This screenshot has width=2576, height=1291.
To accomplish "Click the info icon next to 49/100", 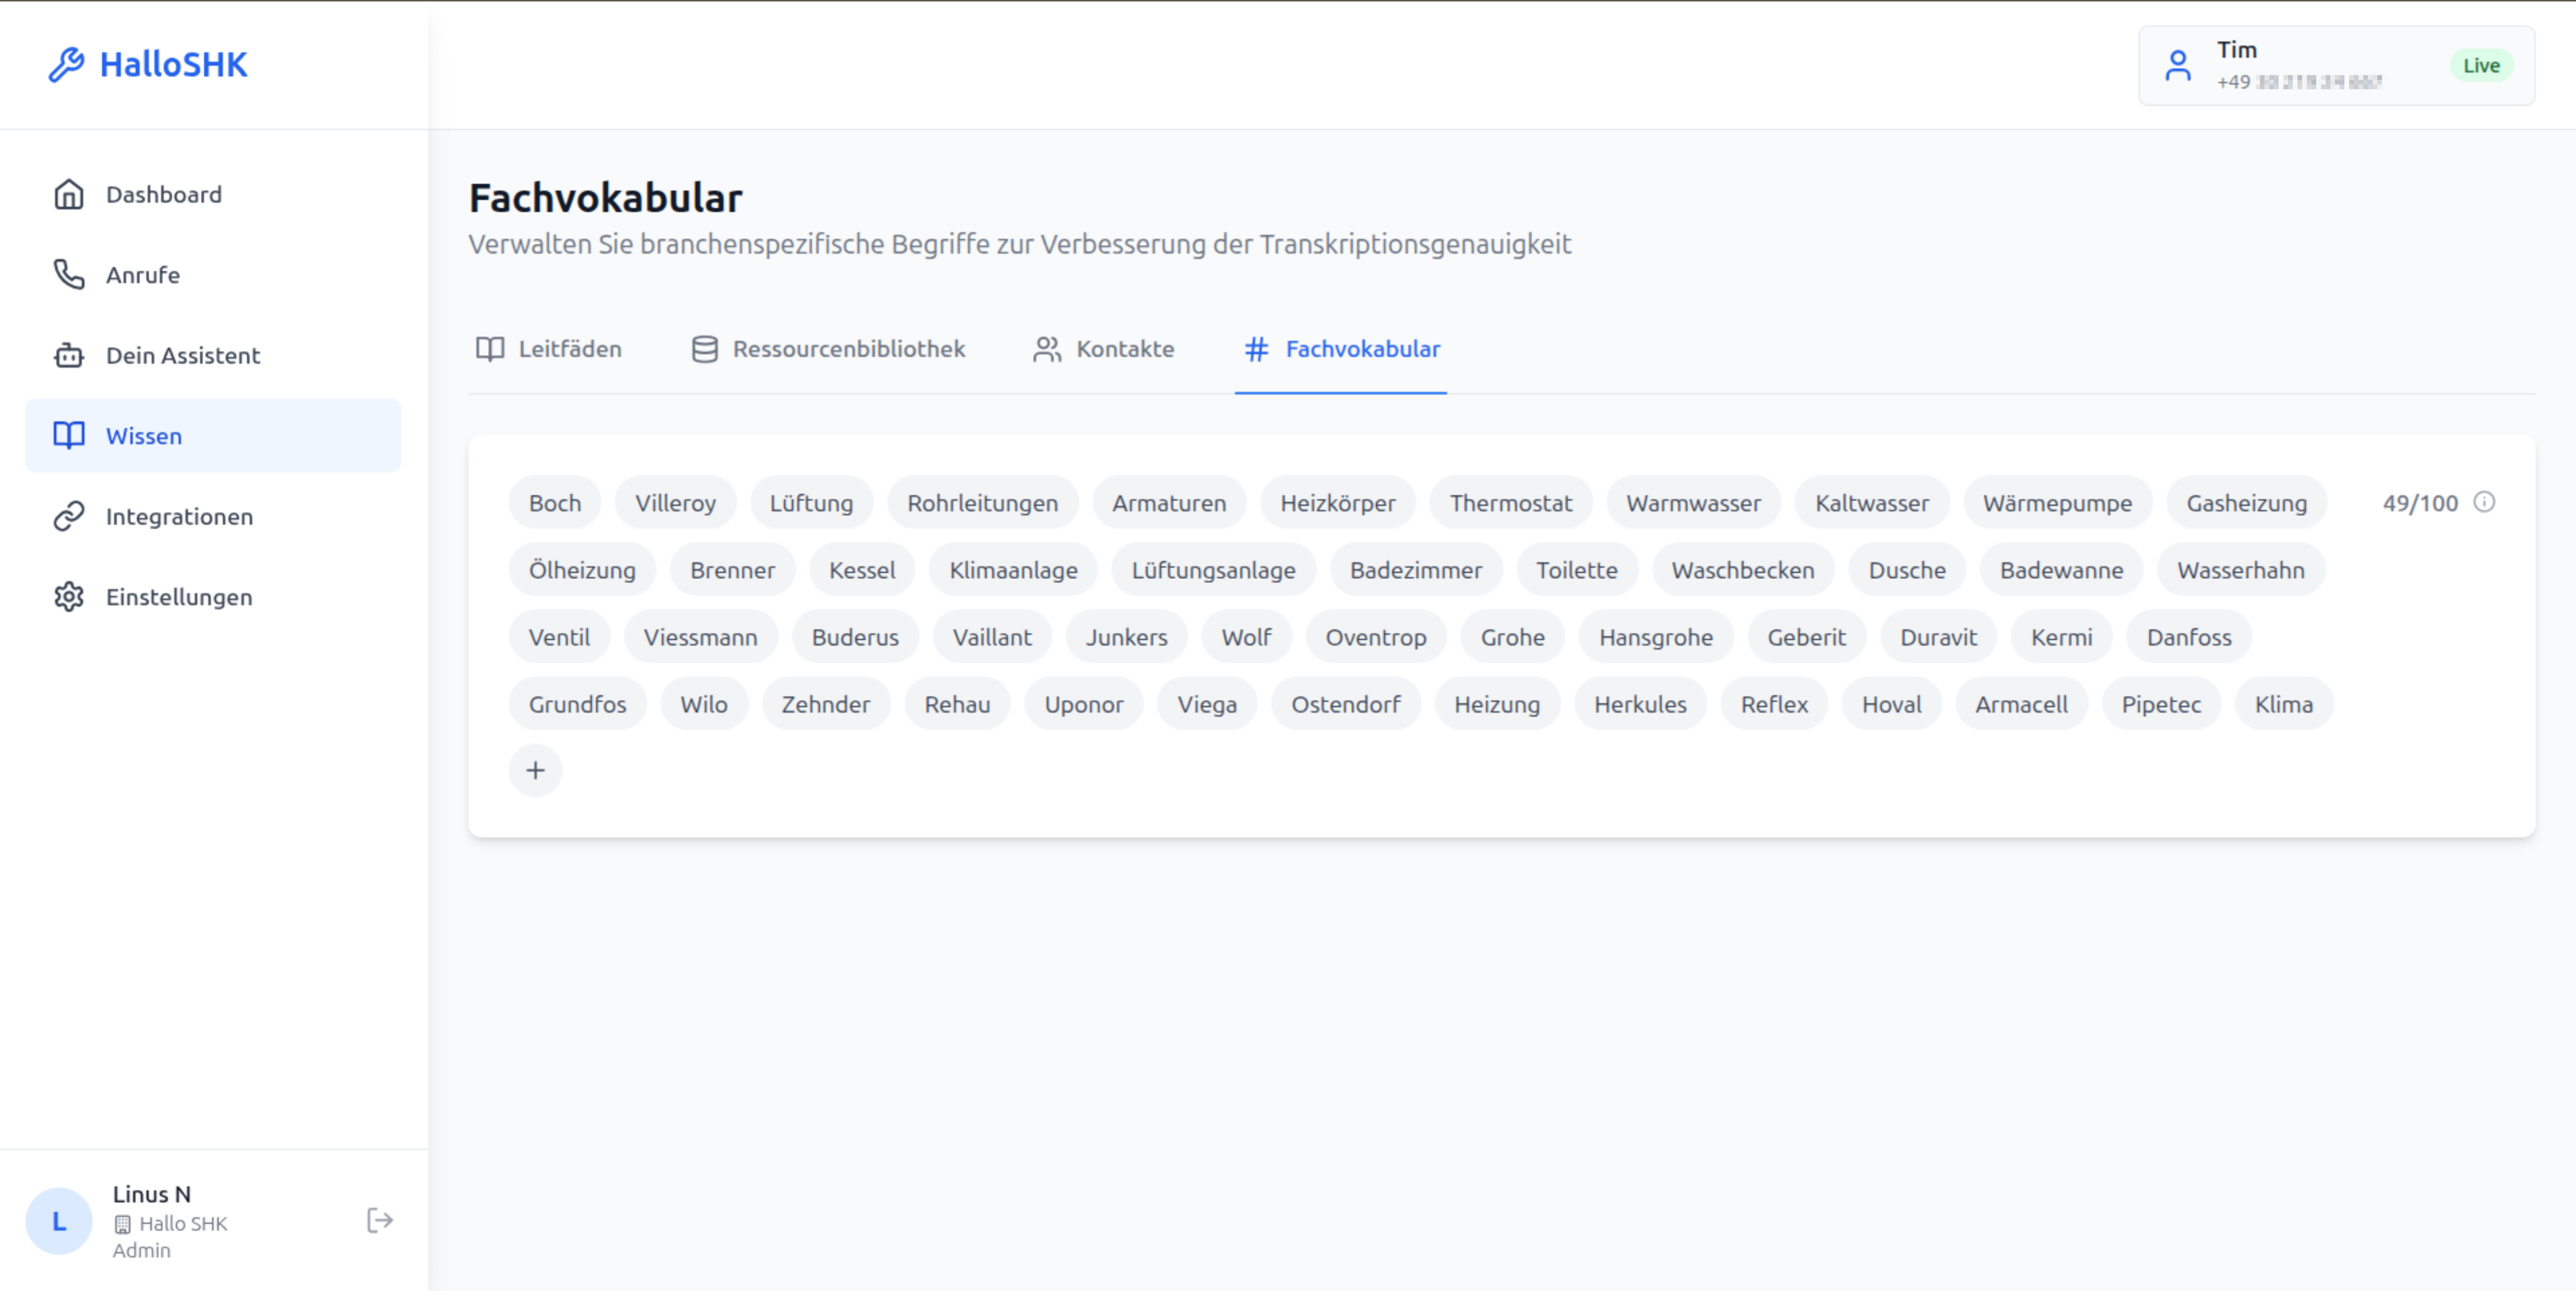I will pos(2484,502).
